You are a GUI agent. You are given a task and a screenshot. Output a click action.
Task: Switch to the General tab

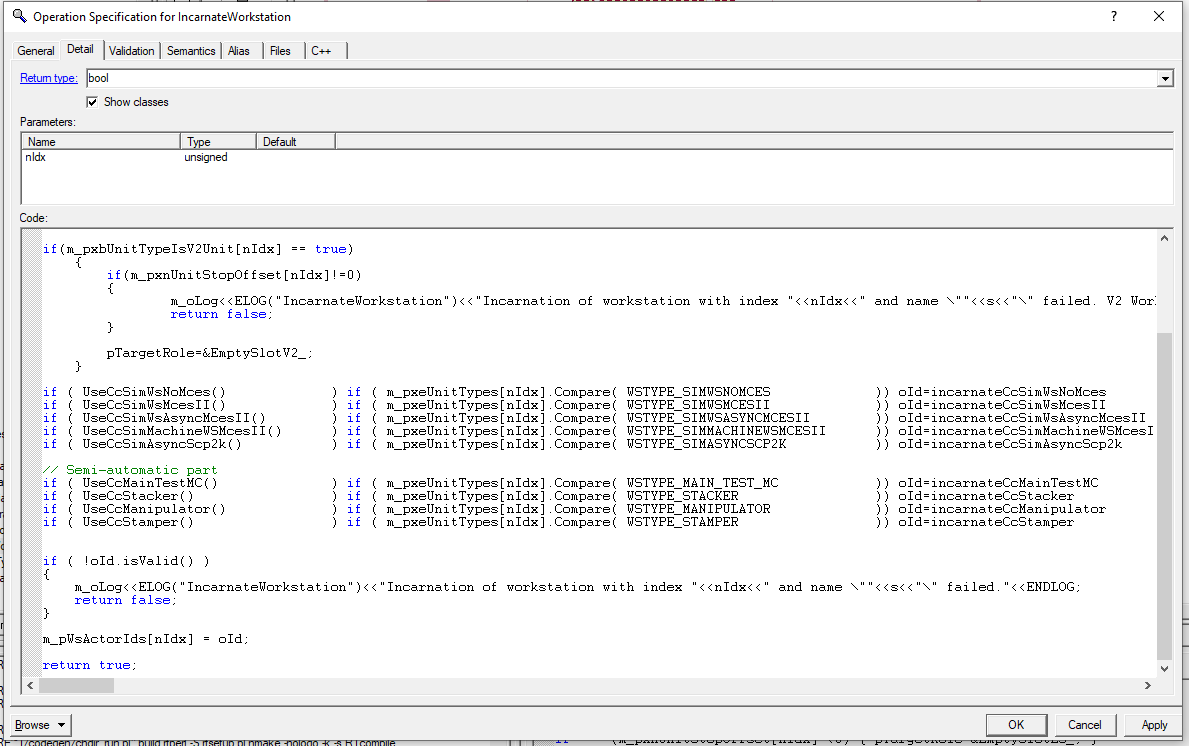pos(35,50)
